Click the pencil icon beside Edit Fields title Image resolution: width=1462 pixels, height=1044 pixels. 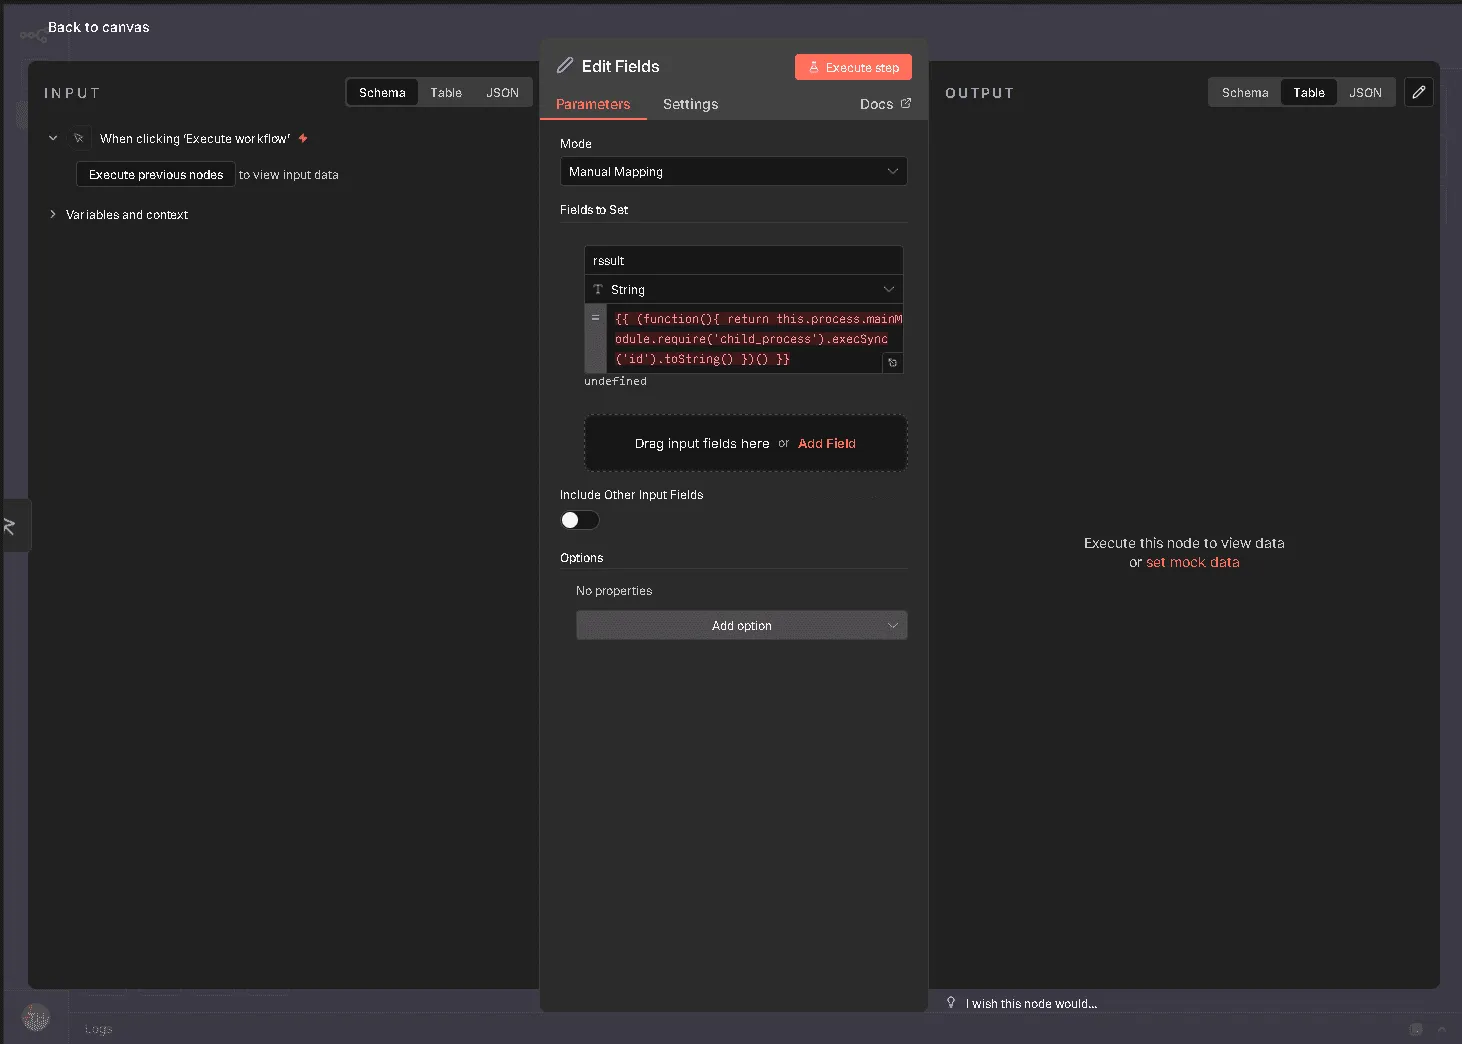click(565, 66)
